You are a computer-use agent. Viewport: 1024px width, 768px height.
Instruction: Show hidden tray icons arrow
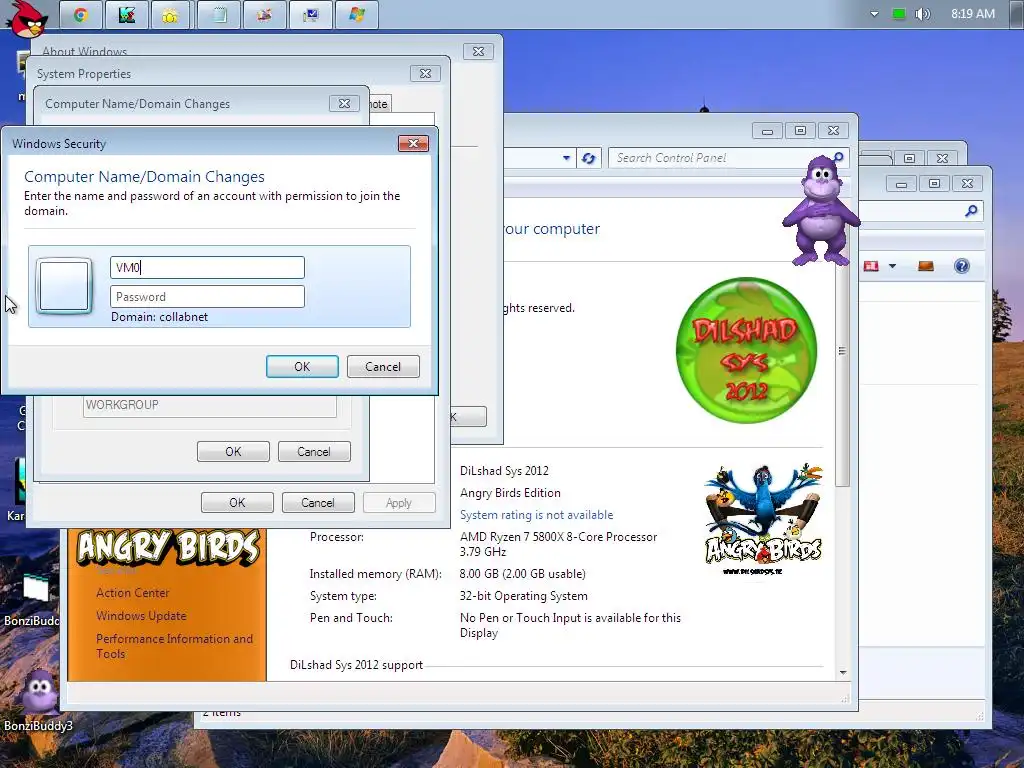coord(874,14)
